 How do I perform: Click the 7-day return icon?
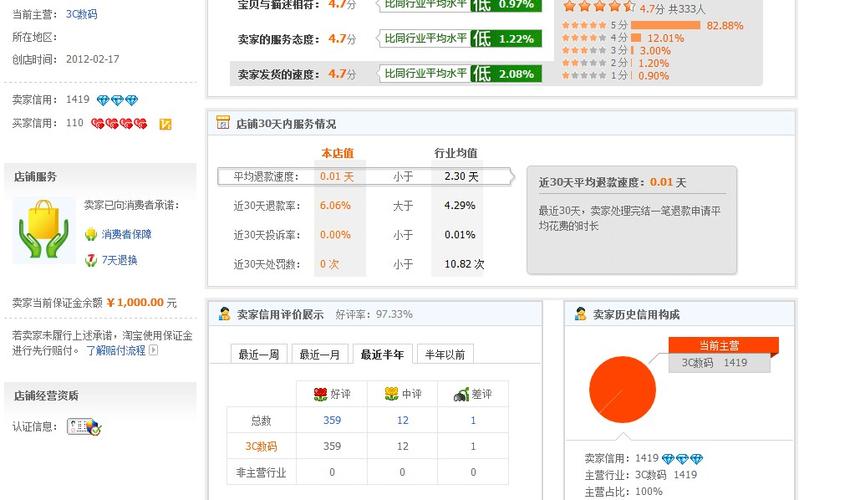(91, 260)
